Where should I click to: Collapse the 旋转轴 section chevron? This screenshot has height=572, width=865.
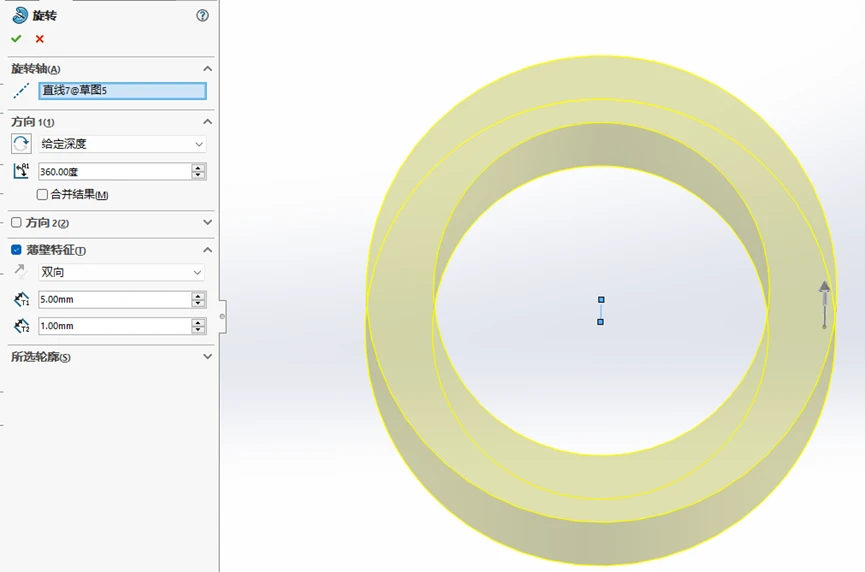(207, 68)
